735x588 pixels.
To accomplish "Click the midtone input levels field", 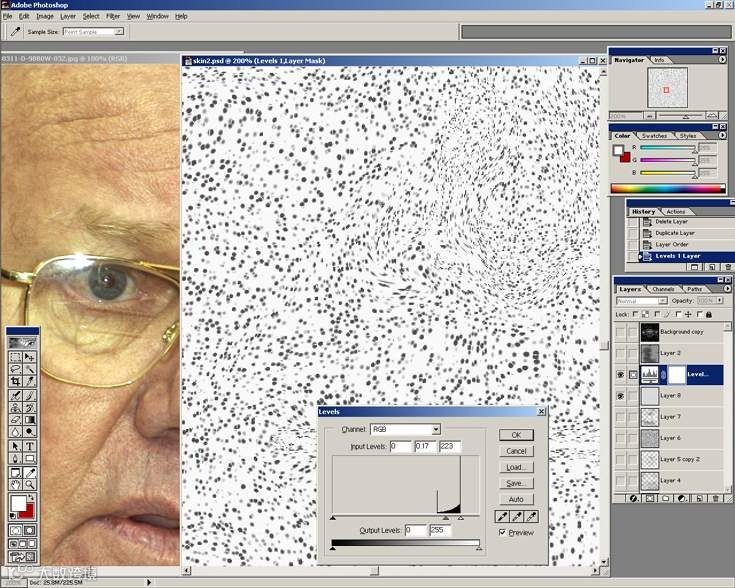I will [x=425, y=446].
